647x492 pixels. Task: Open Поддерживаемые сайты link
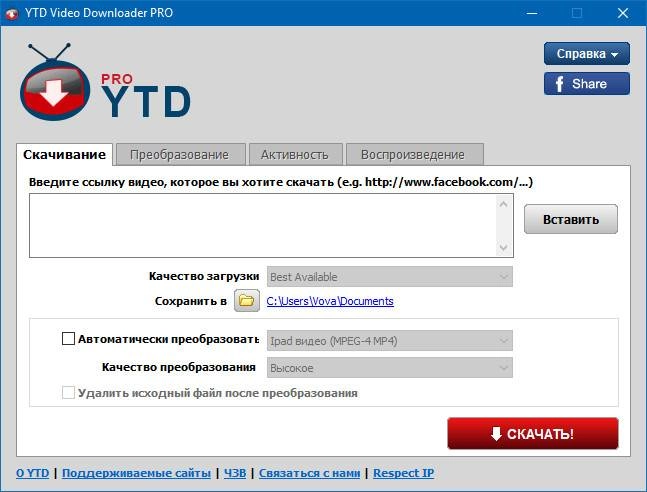(x=136, y=473)
